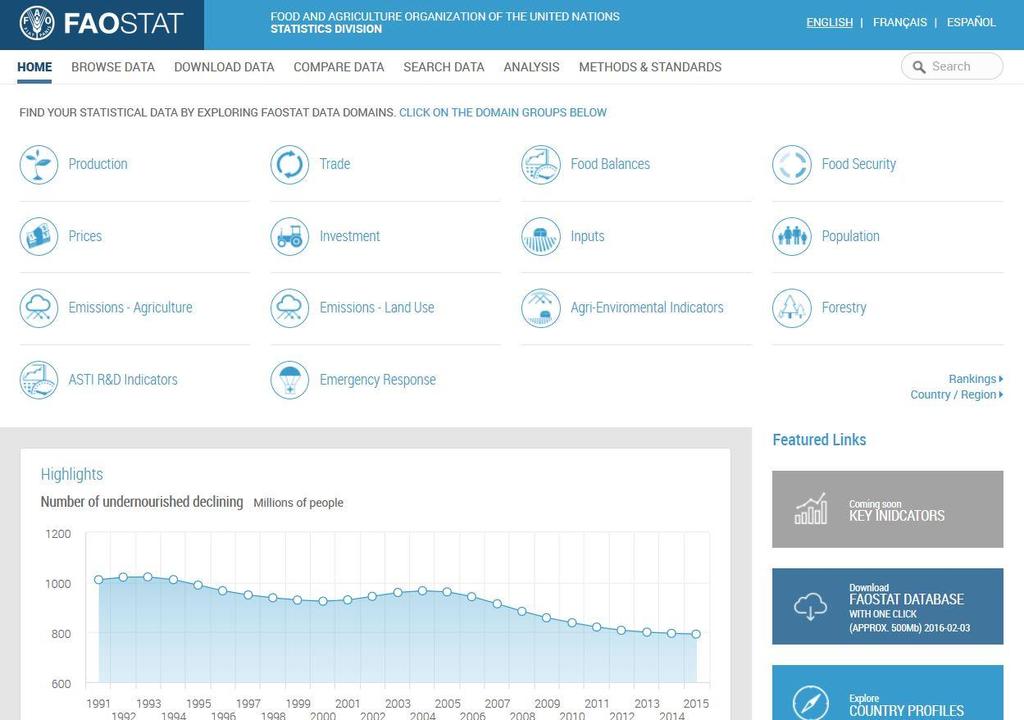The width and height of the screenshot is (1024, 720).
Task: Click the 1991 data point on chart
Action: 99,580
